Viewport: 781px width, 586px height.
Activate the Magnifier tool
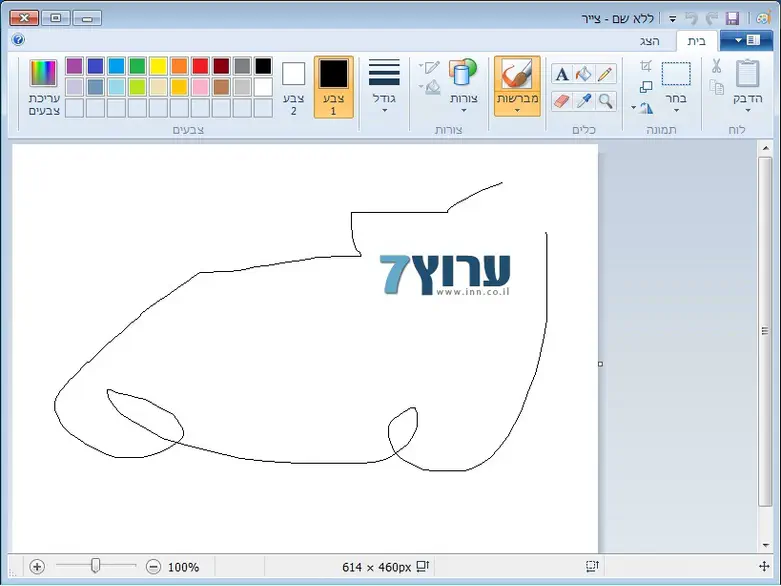(606, 101)
